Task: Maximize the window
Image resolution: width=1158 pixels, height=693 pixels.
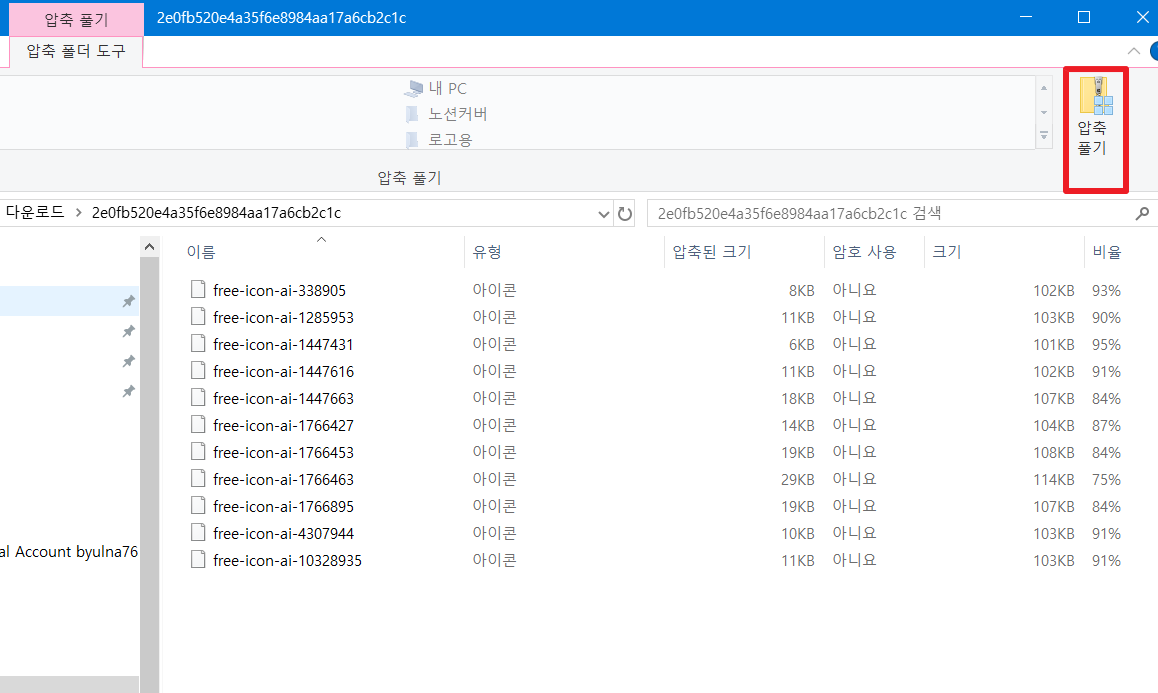Action: pos(1083,17)
